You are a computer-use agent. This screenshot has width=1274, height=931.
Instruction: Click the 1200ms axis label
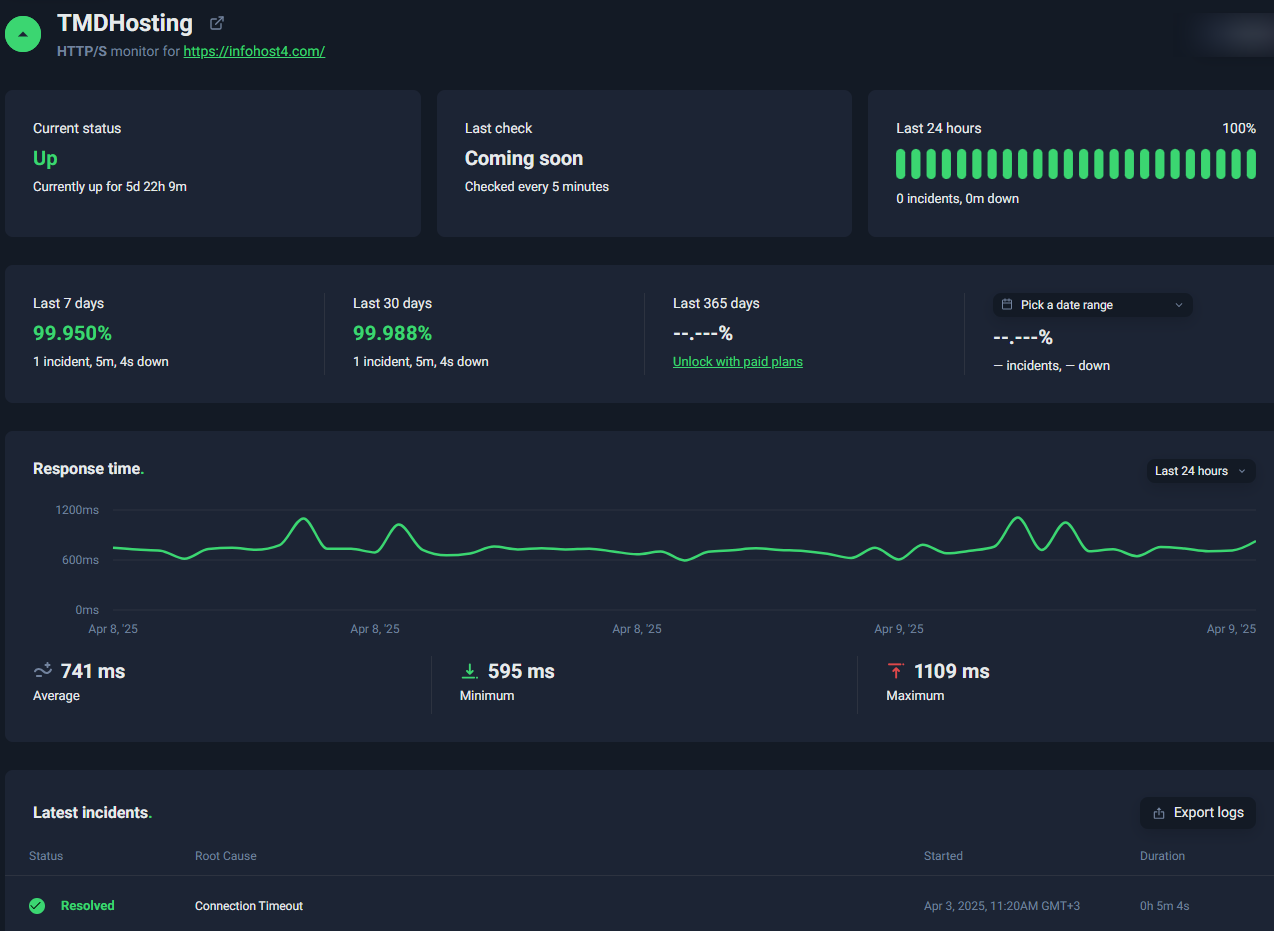tap(77, 510)
